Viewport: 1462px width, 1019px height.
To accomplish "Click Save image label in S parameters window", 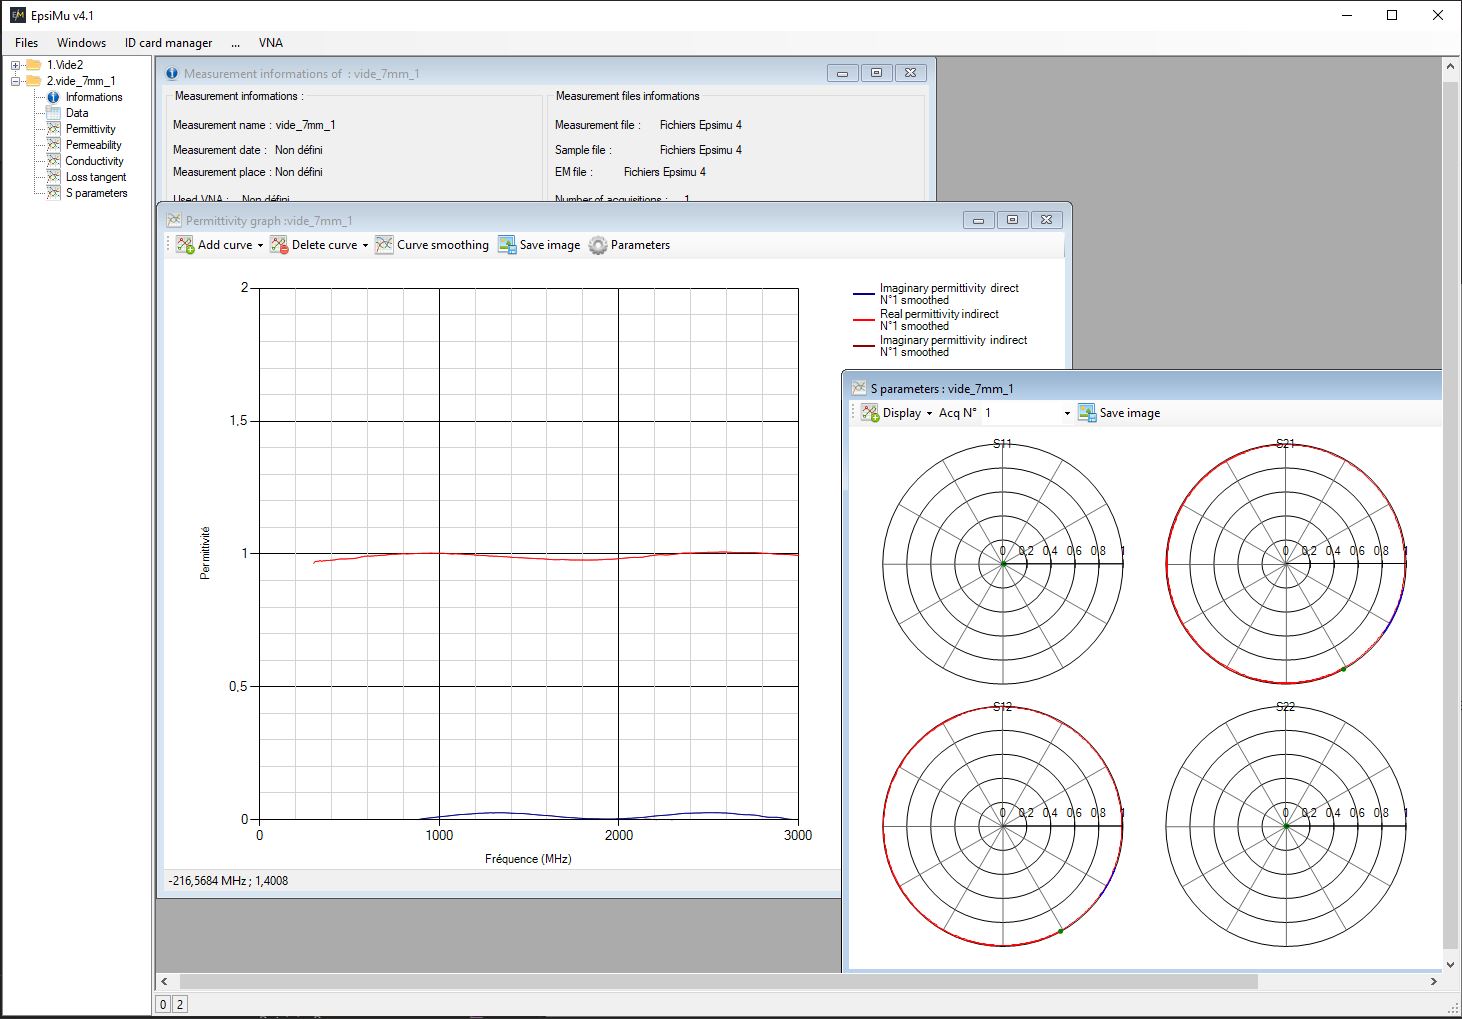I will [1130, 413].
